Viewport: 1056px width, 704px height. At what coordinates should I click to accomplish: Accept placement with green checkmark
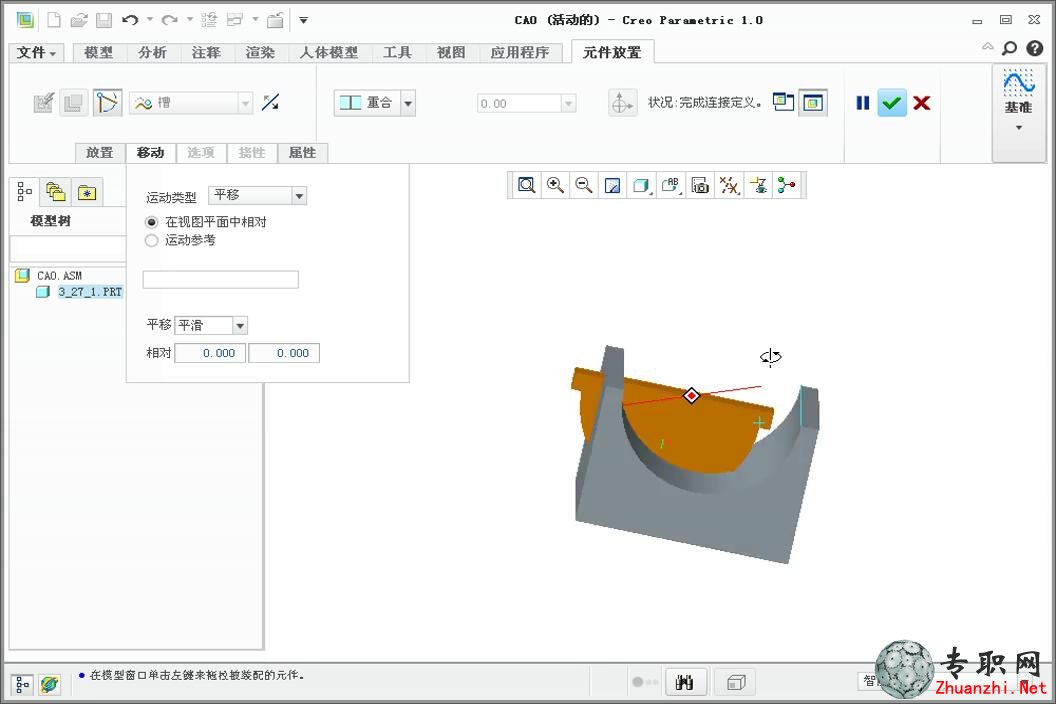coord(892,103)
